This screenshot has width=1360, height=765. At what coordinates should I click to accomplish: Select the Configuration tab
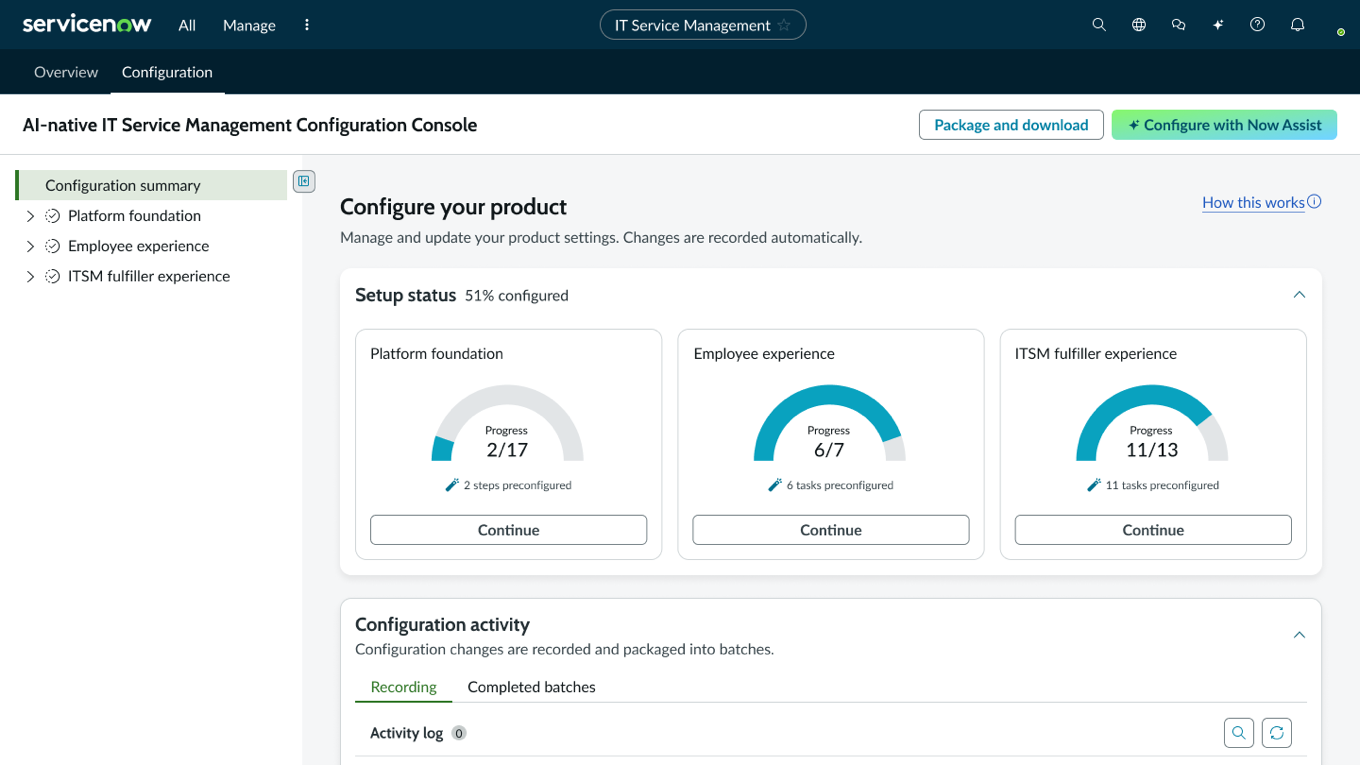click(x=167, y=72)
